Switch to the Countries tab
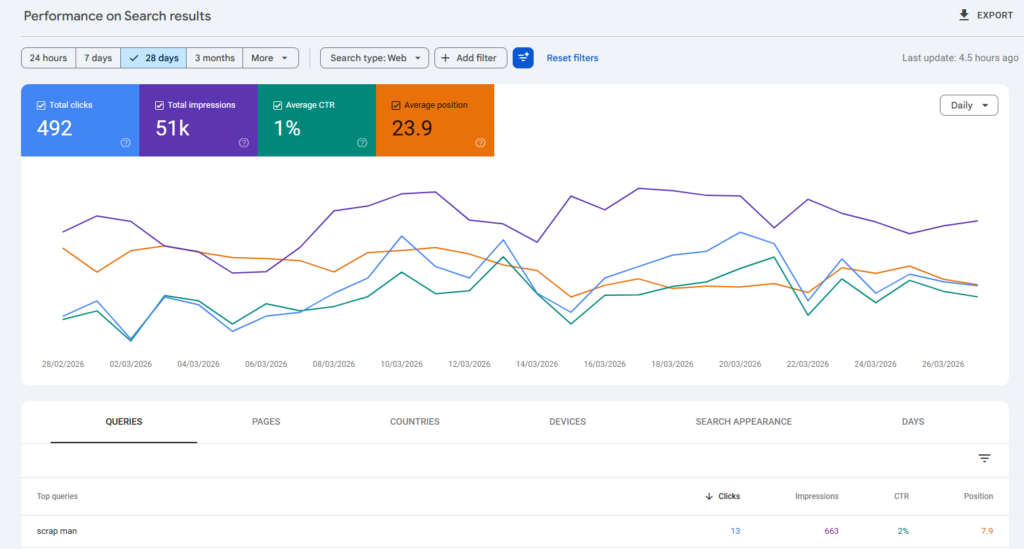 pos(414,422)
